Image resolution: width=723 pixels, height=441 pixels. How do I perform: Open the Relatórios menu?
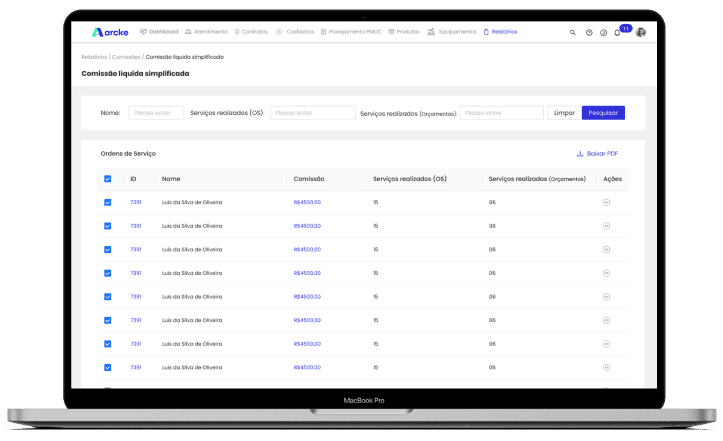coord(500,32)
